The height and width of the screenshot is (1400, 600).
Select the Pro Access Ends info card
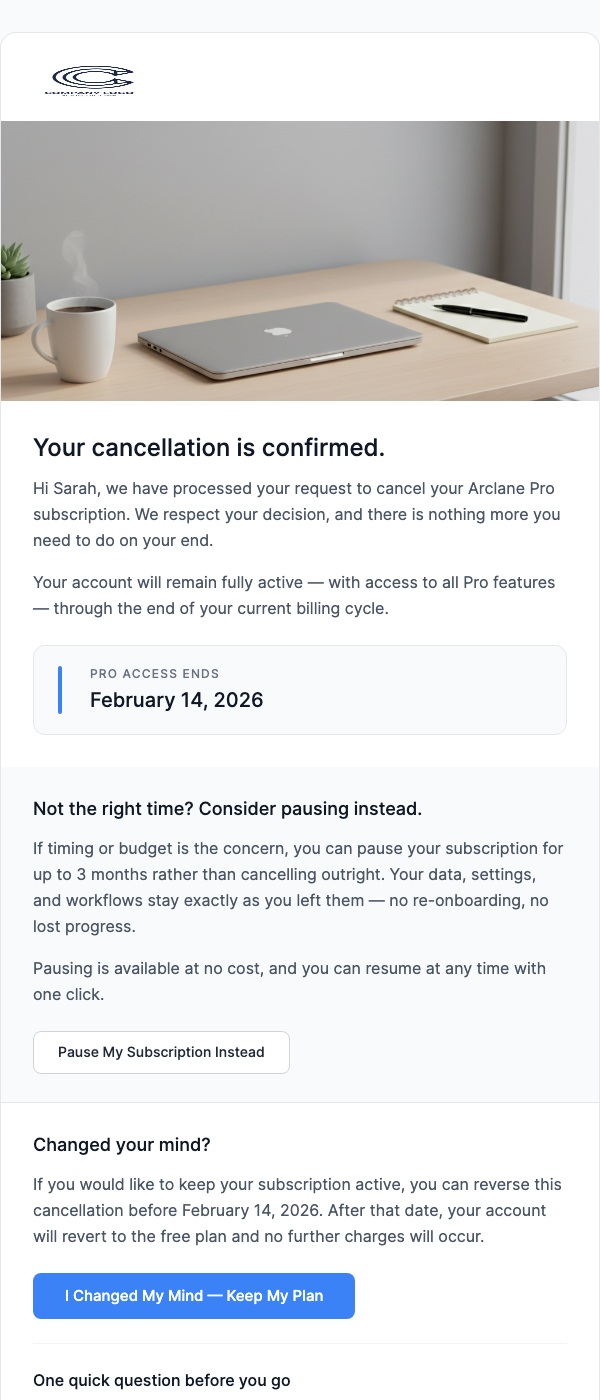300,689
